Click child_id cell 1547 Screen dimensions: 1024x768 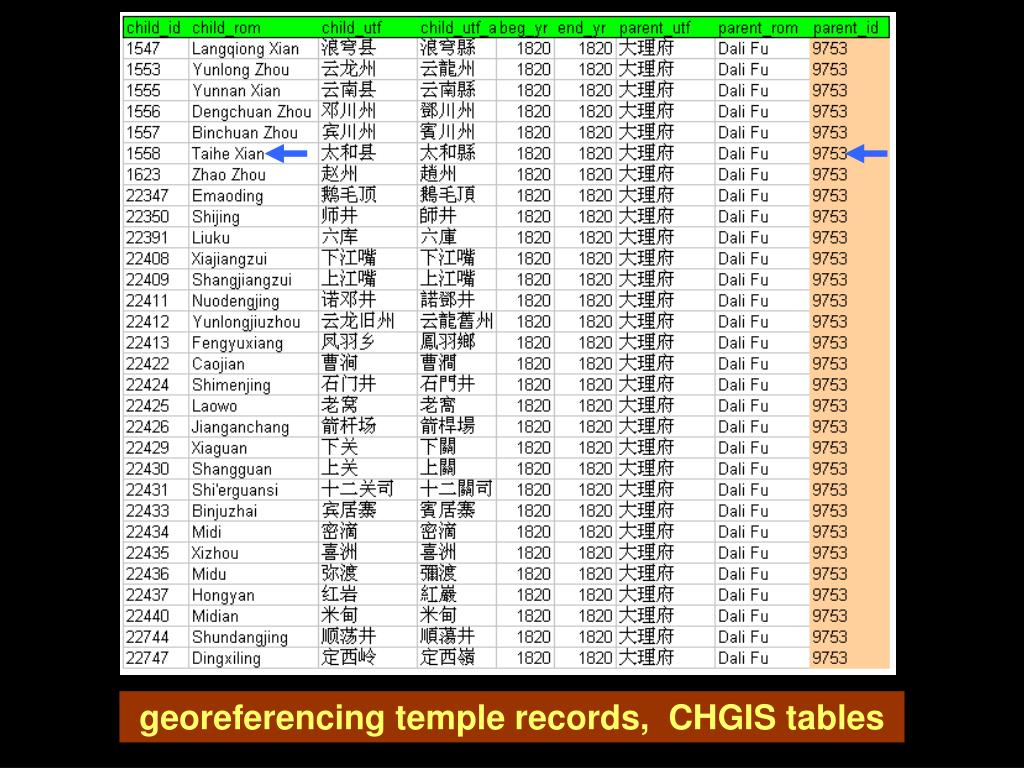pos(155,49)
